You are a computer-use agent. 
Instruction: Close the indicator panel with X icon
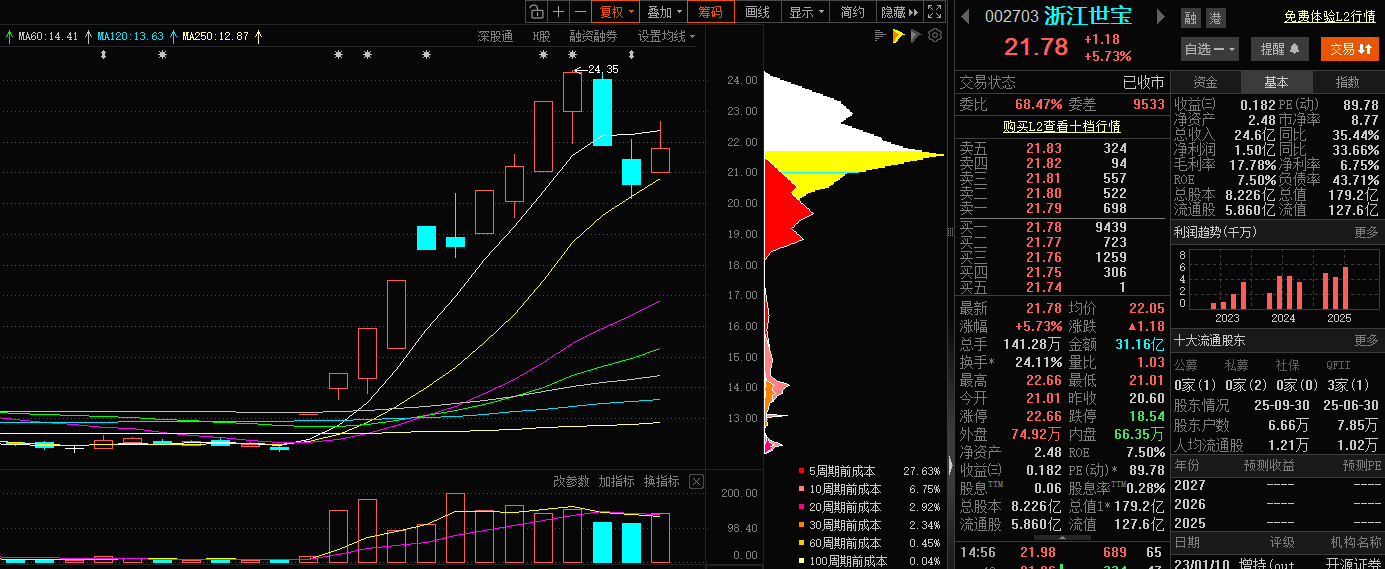point(696,481)
